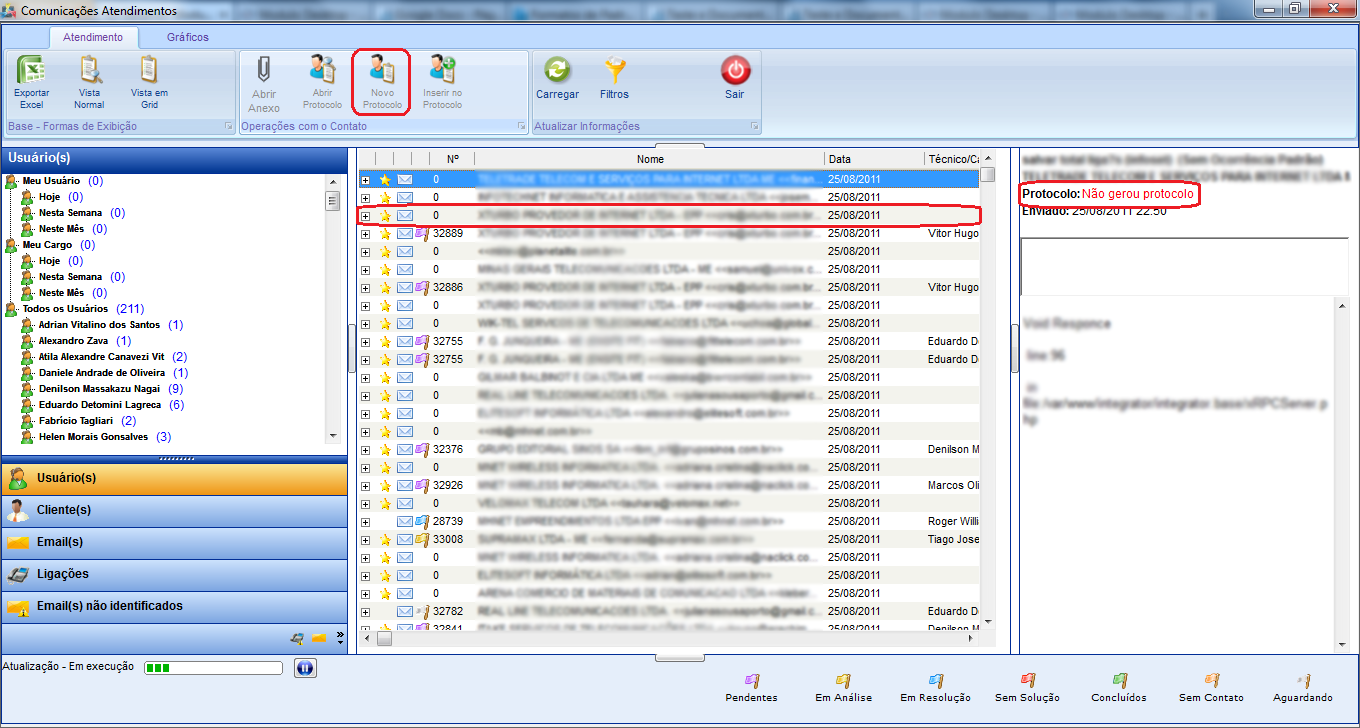The width and height of the screenshot is (1360, 728).
Task: Open Email(s) não identificados section
Action: [109, 606]
